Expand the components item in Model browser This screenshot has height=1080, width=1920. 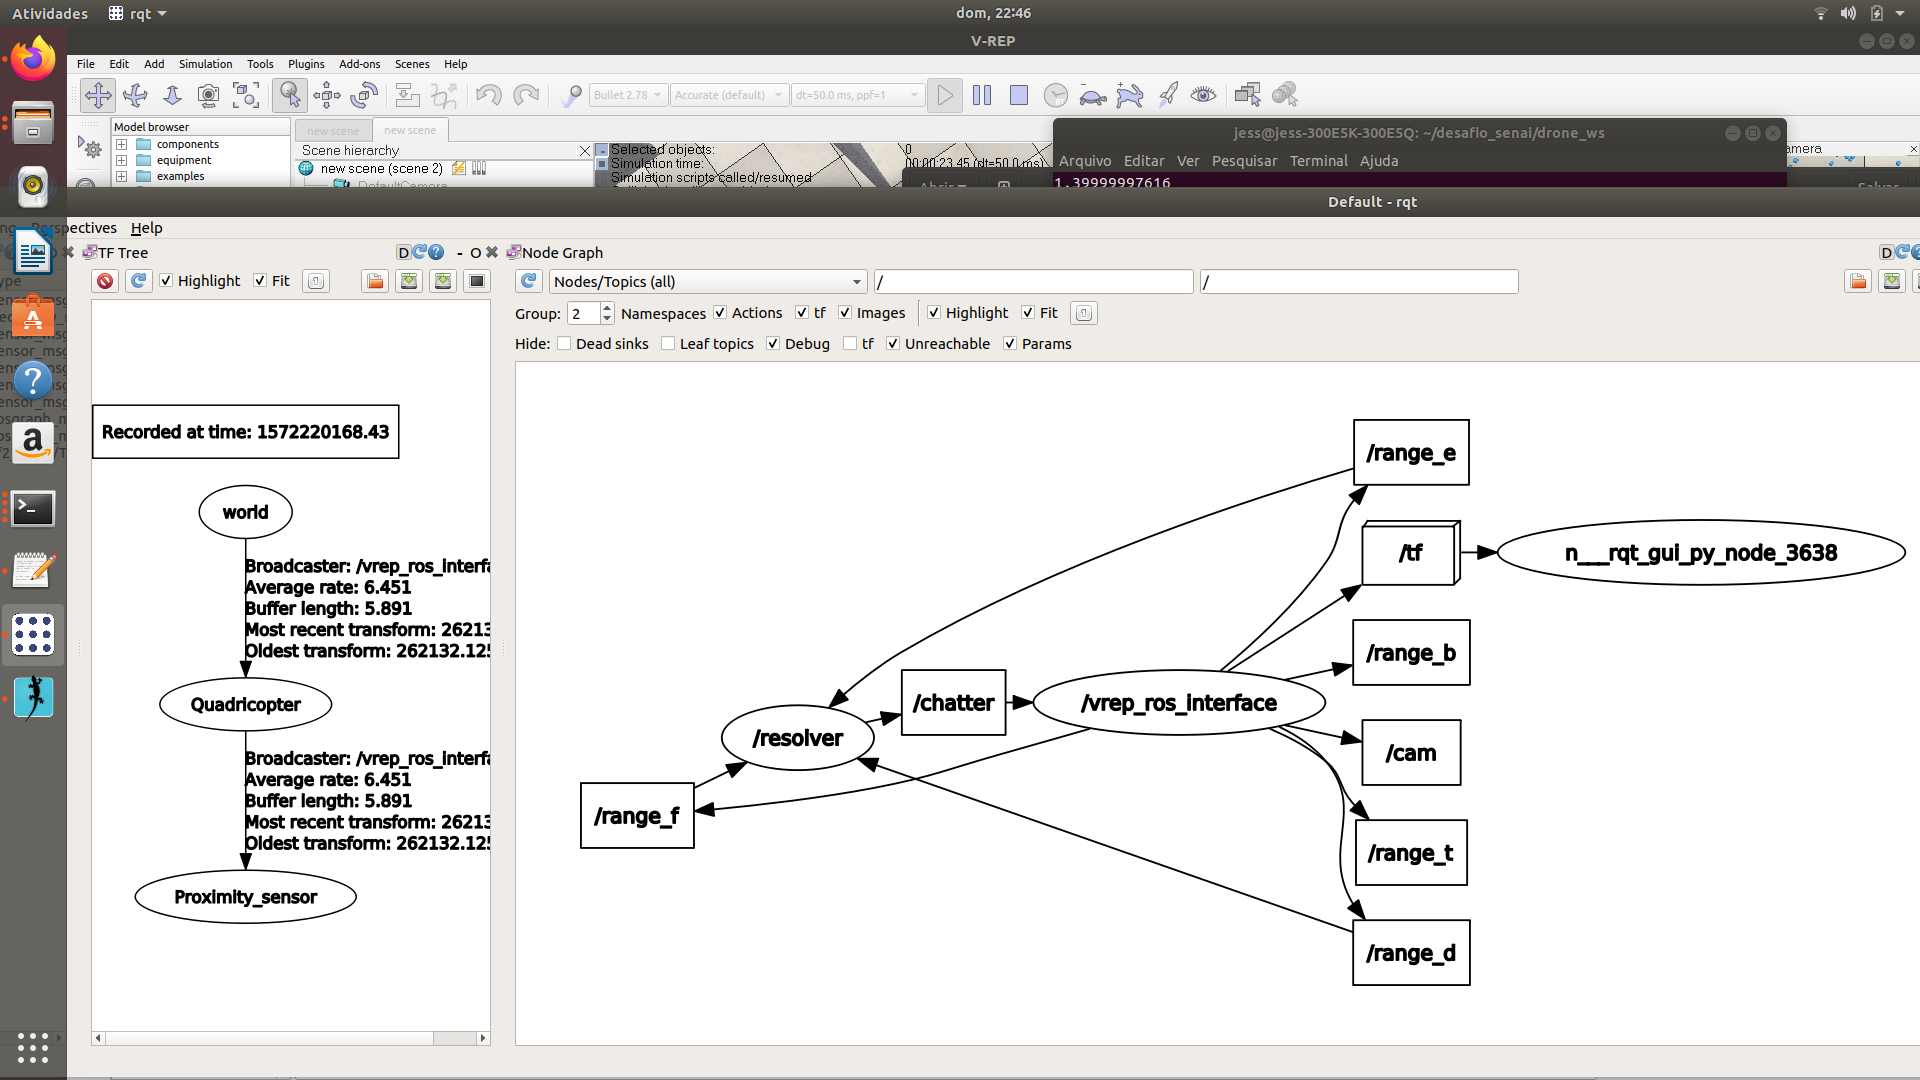120,144
